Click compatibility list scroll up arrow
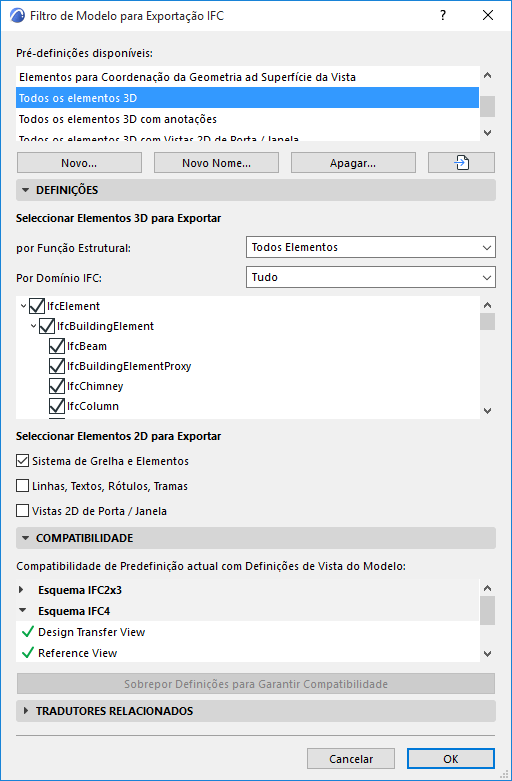The width and height of the screenshot is (512, 781). [488, 588]
